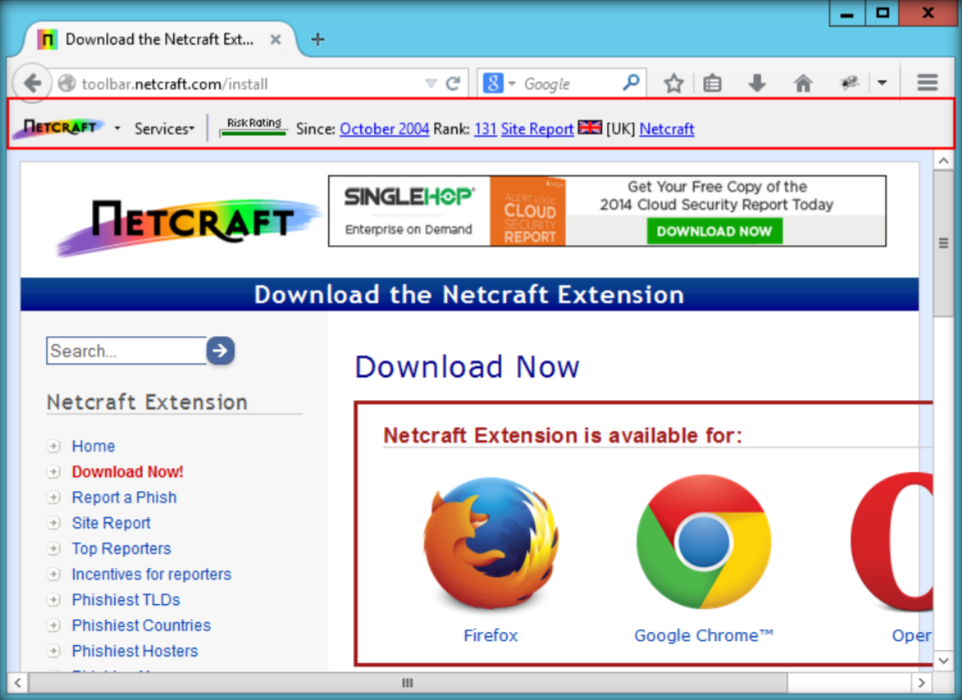Open the Services dropdown in Netcraft toolbar
Image resolution: width=962 pixels, height=700 pixels.
tap(164, 129)
